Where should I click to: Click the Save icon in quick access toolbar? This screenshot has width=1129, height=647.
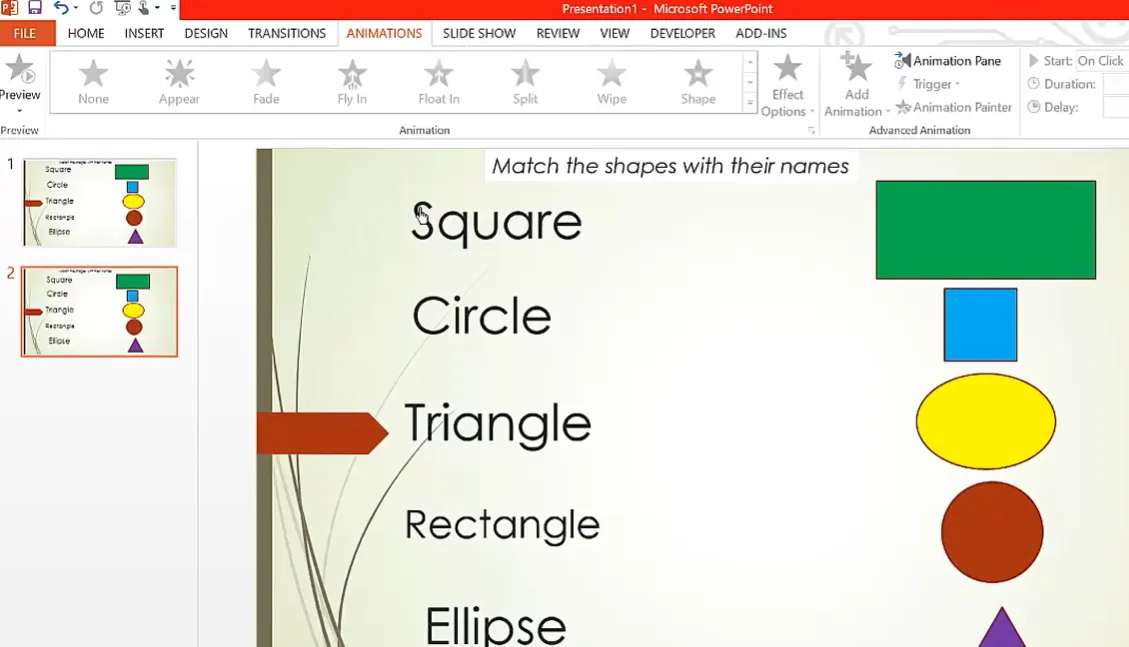pos(35,8)
